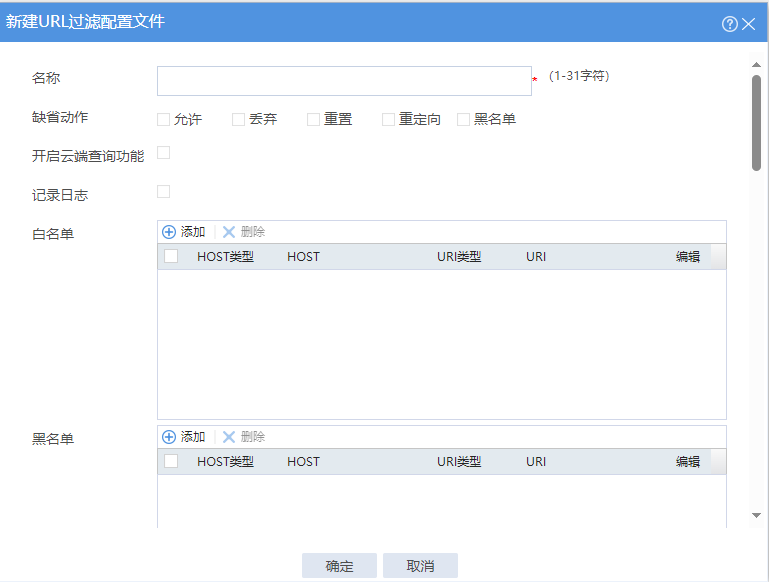This screenshot has height=582, width=769.
Task: Click the scrollbar up arrow
Action: [756, 65]
